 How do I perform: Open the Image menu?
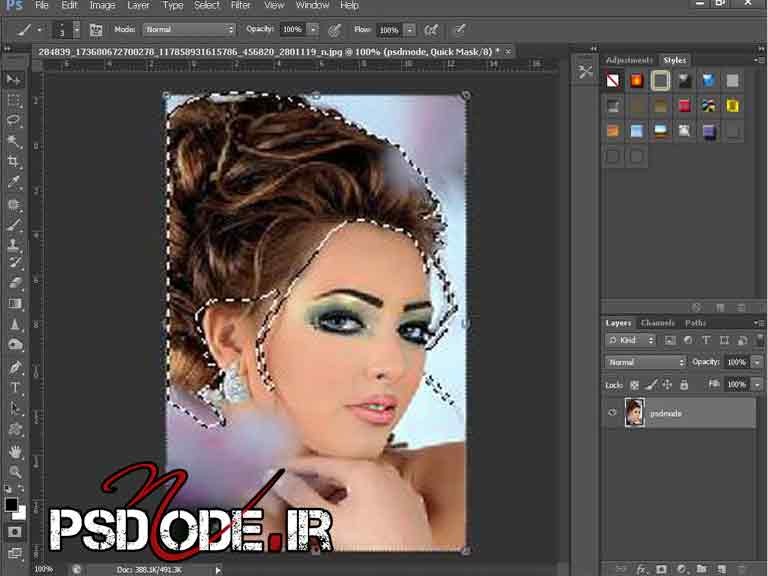[102, 5]
